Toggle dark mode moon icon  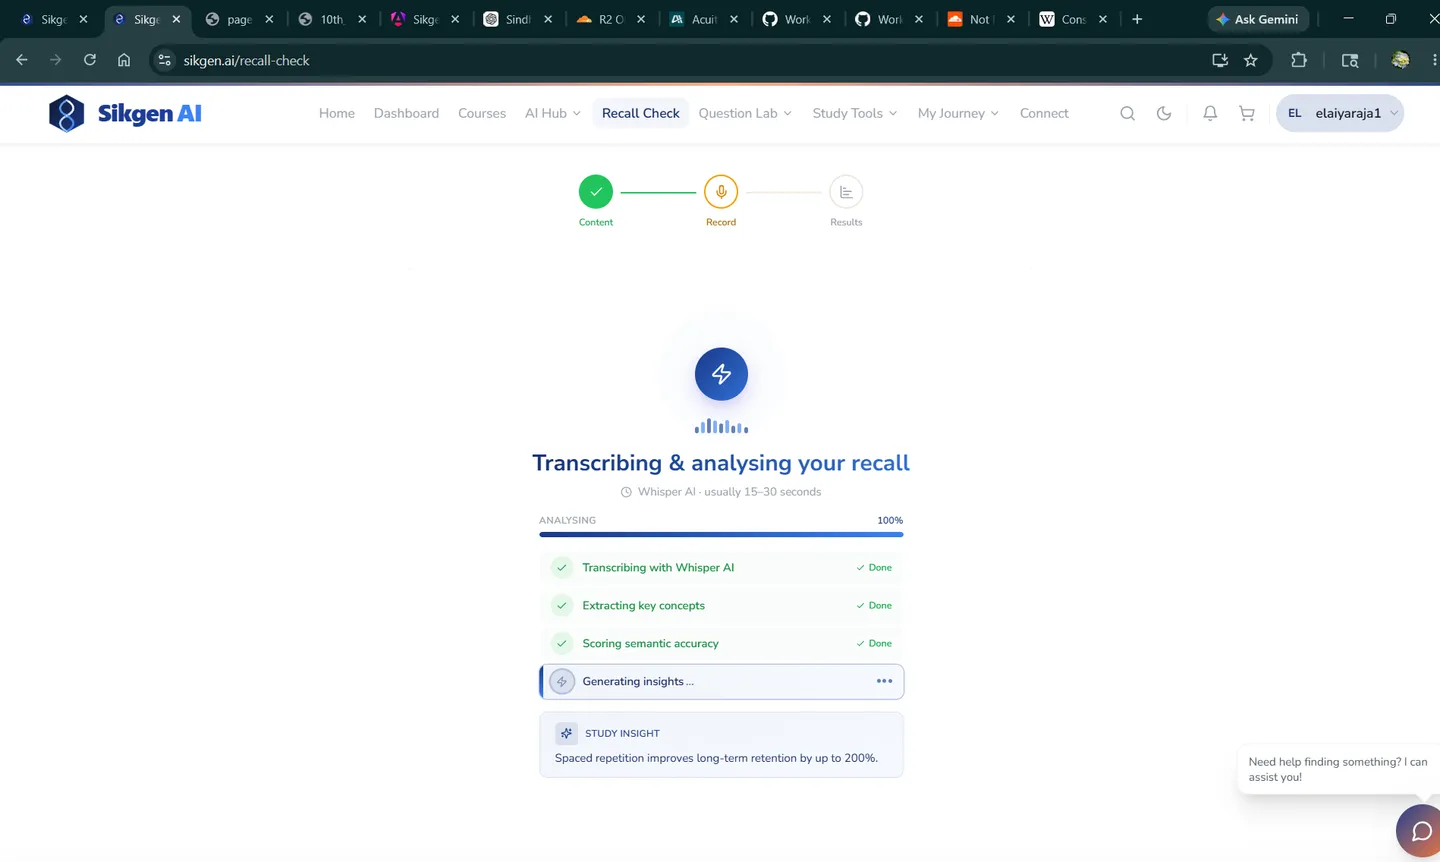[1164, 113]
